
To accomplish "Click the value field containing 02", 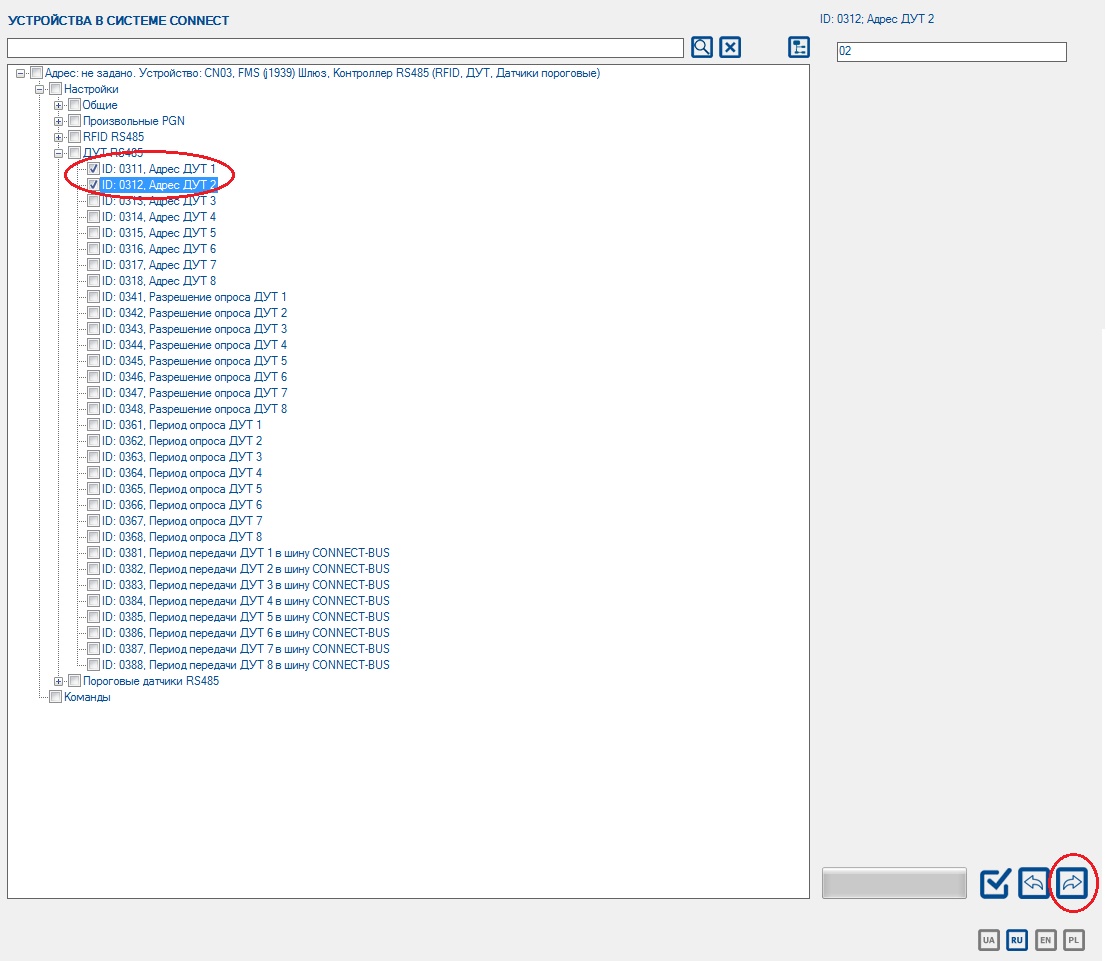I will point(952,52).
